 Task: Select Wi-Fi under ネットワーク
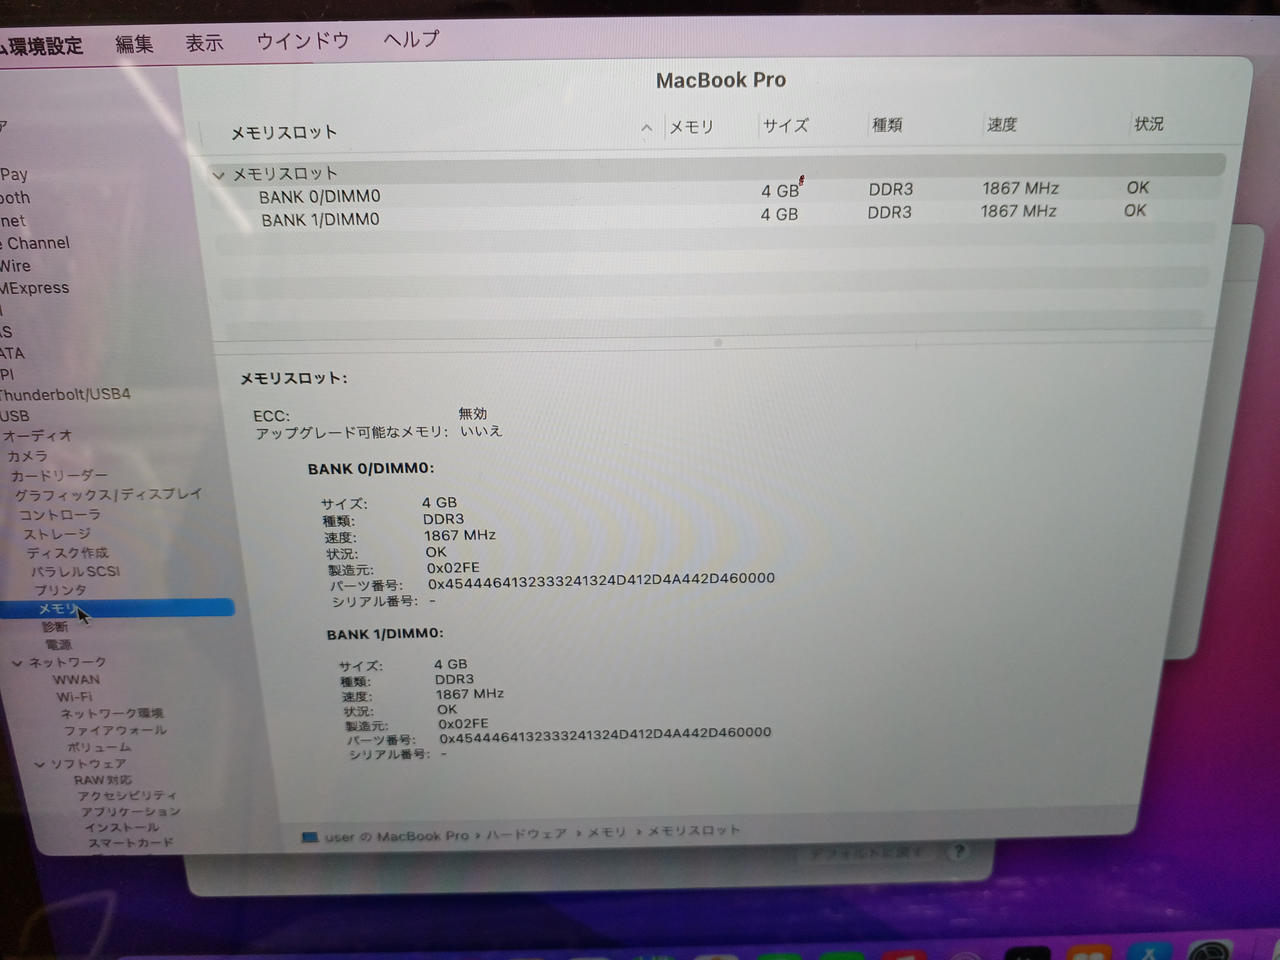(74, 696)
